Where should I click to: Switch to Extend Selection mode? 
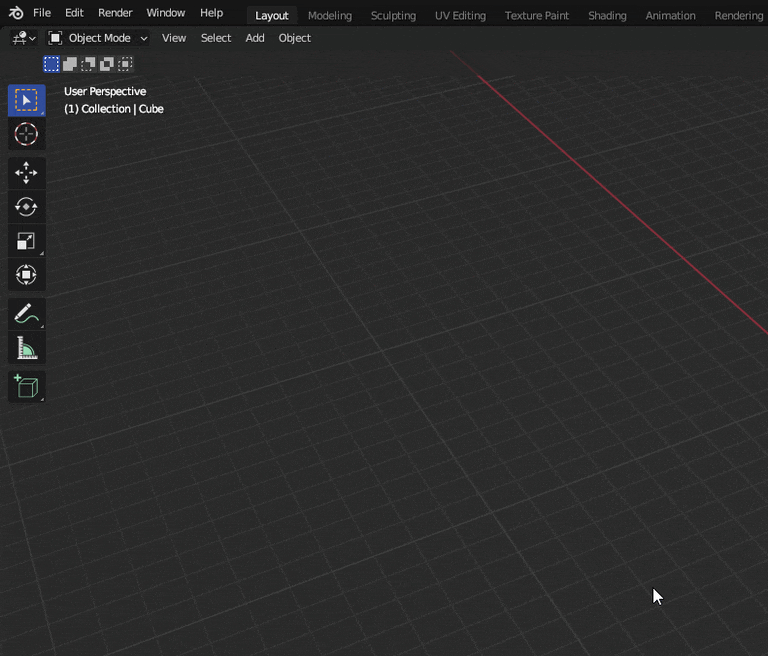coord(70,64)
